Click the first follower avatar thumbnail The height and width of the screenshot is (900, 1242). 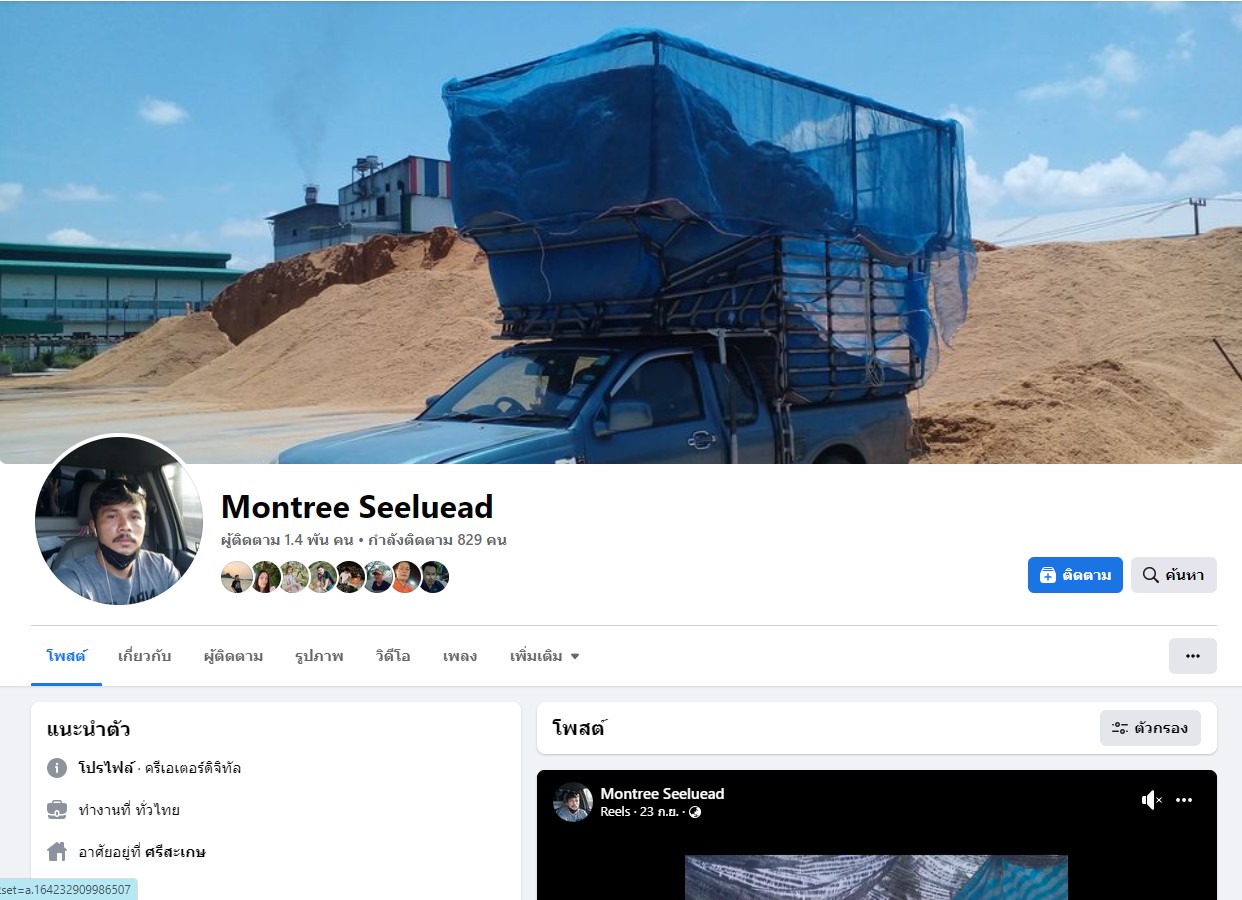[x=236, y=577]
